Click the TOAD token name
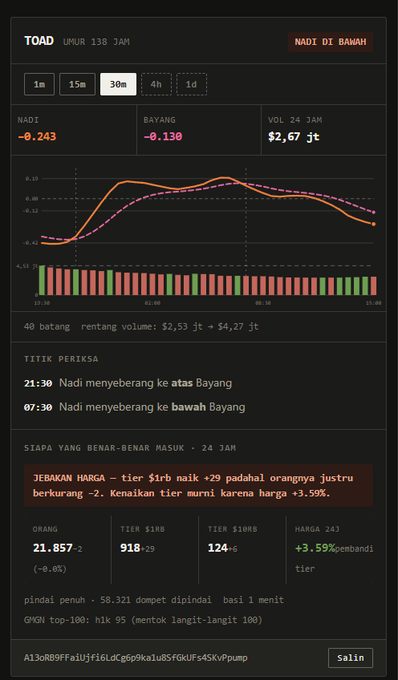 point(39,41)
